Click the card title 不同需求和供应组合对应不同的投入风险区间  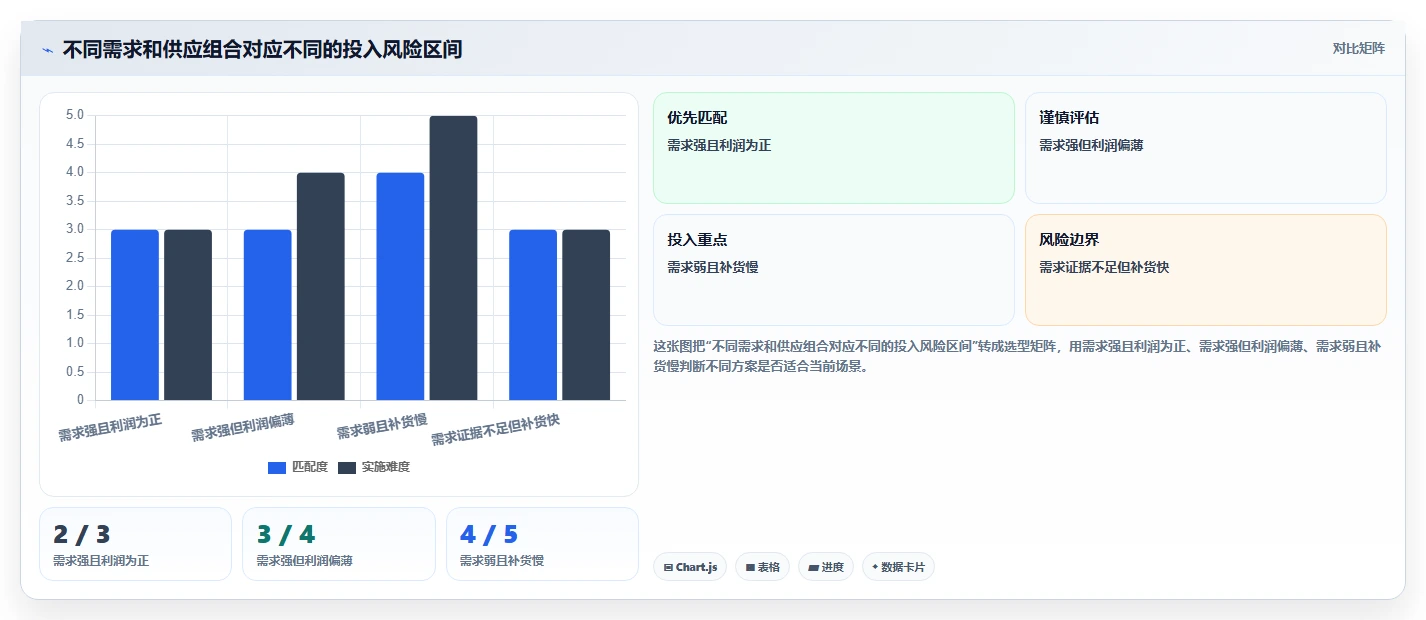pyautogui.click(x=262, y=49)
